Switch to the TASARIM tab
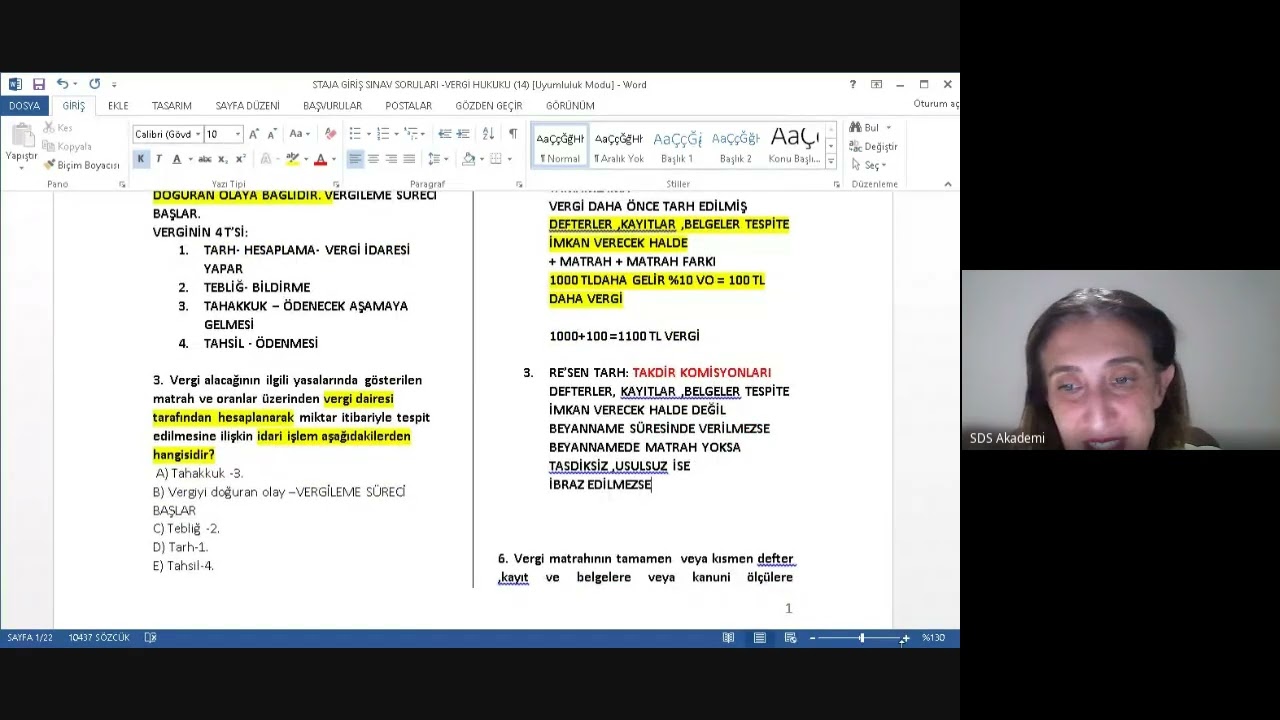 pyautogui.click(x=171, y=105)
